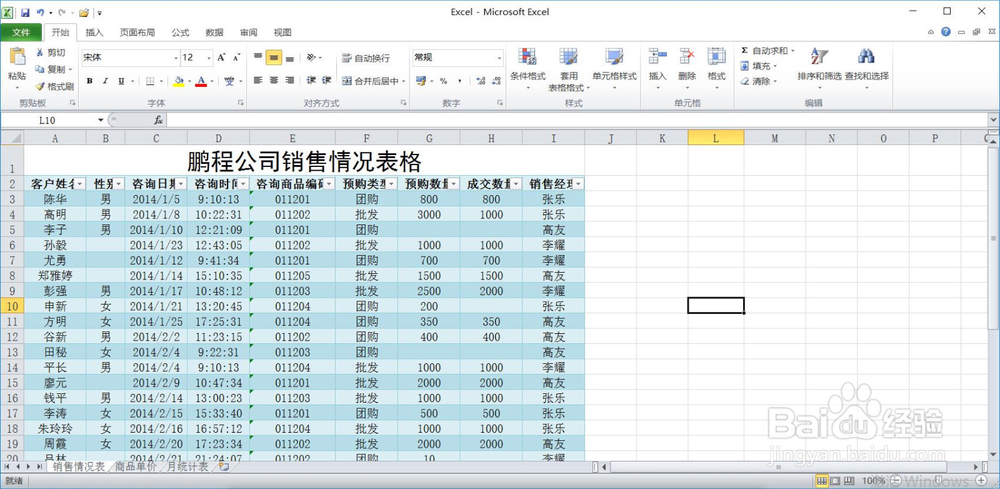The image size is (1000, 489).
Task: Toggle Wrap Text (自动换行)
Action: click(x=365, y=58)
